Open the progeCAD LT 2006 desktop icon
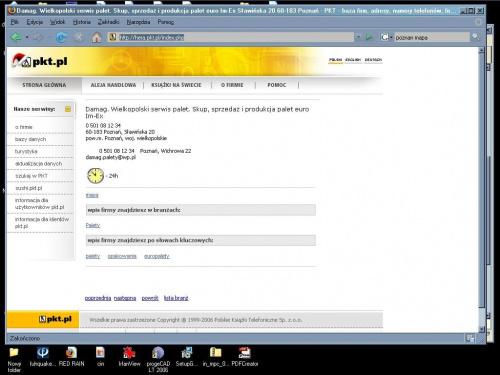The image size is (500, 375). click(158, 359)
